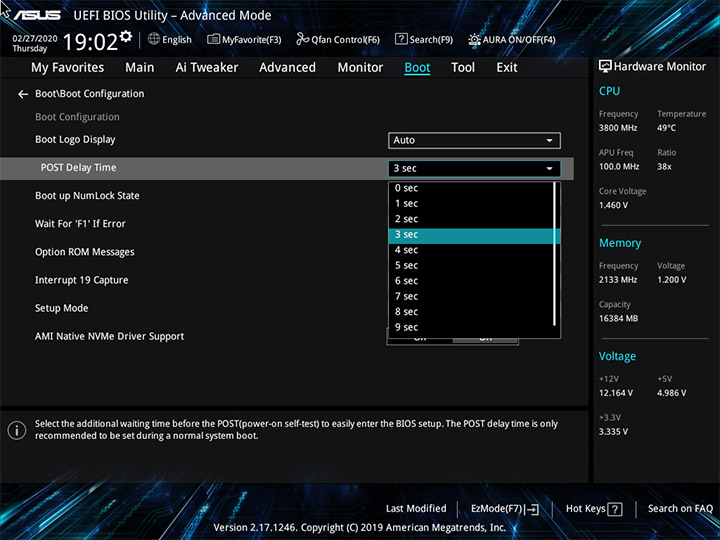Choose 4 sec in the list
Image resolution: width=720 pixels, height=540 pixels.
(x=472, y=250)
